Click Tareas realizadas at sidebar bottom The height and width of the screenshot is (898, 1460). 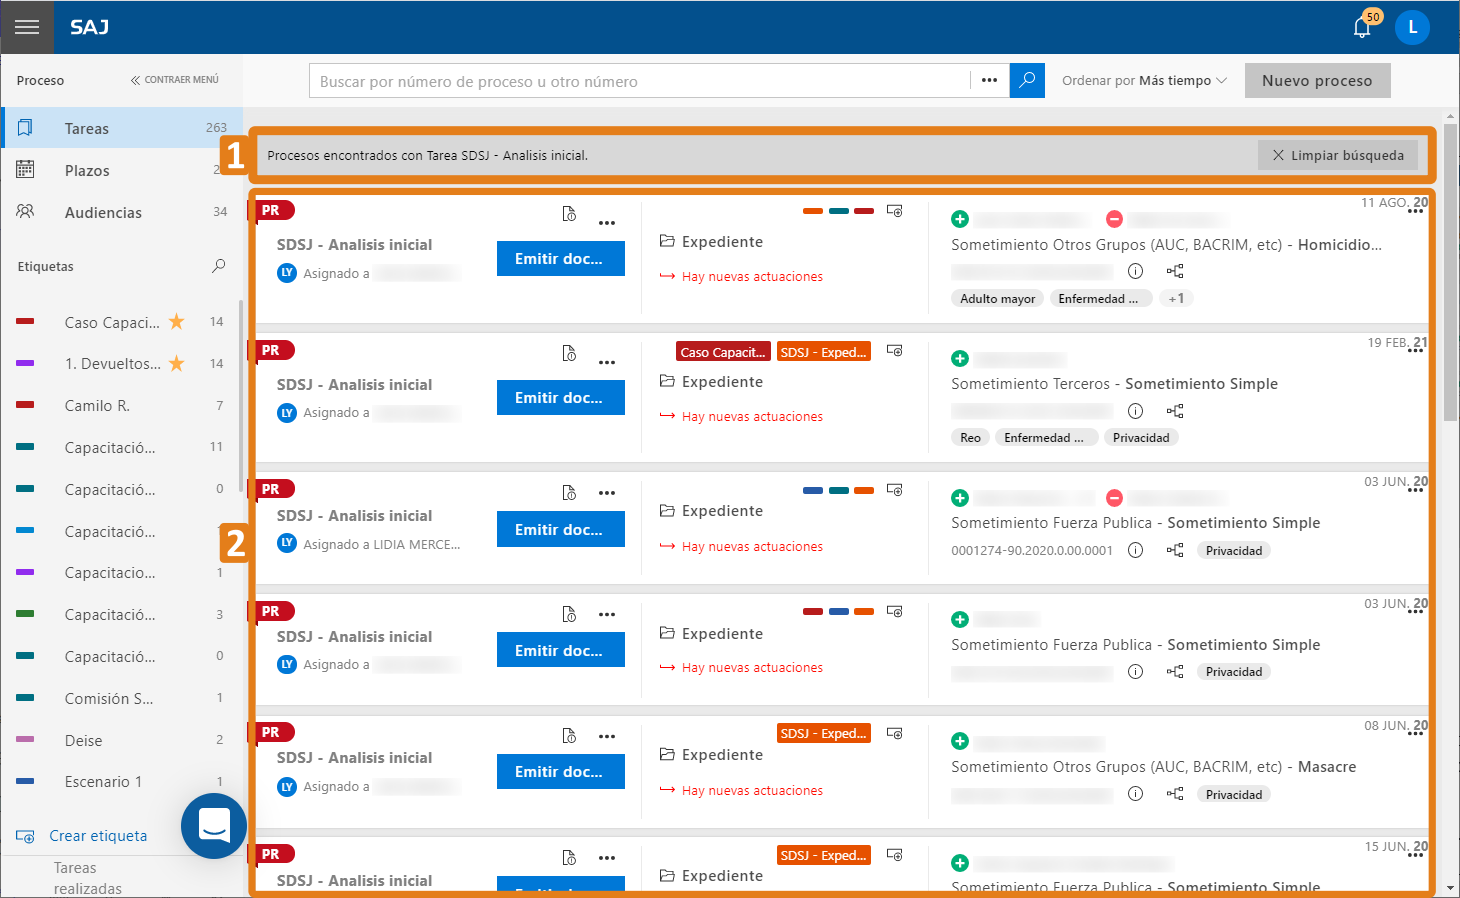pos(88,878)
